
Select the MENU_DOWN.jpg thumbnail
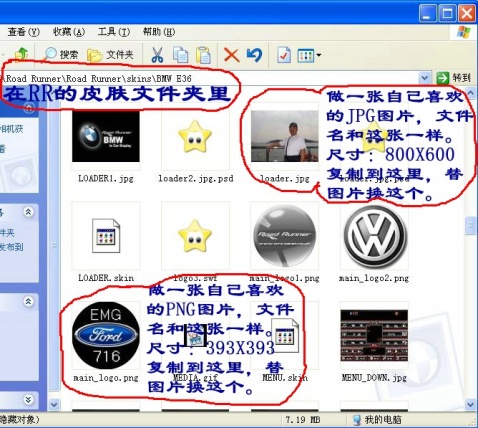point(374,335)
